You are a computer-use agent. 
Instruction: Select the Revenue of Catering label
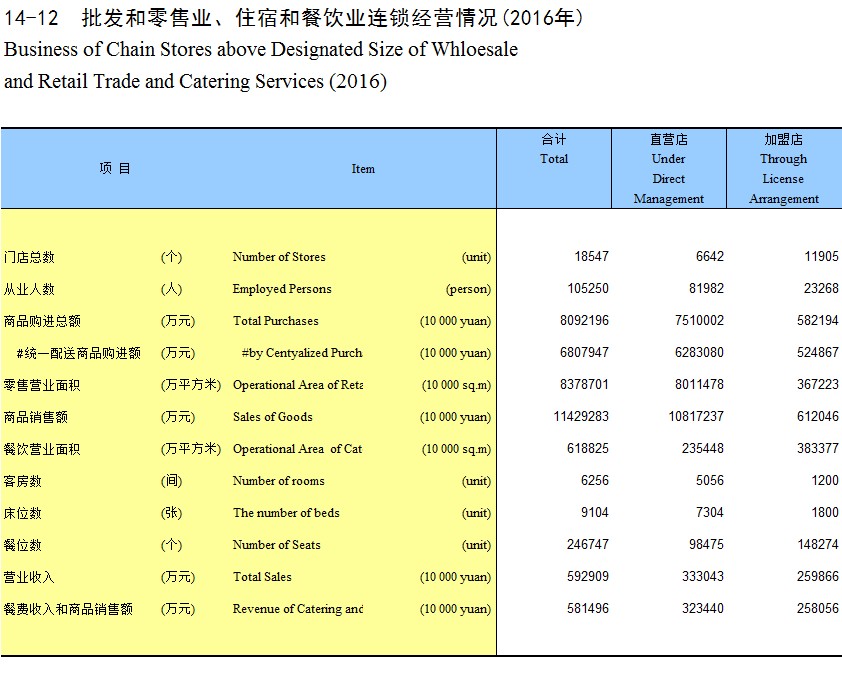point(297,609)
